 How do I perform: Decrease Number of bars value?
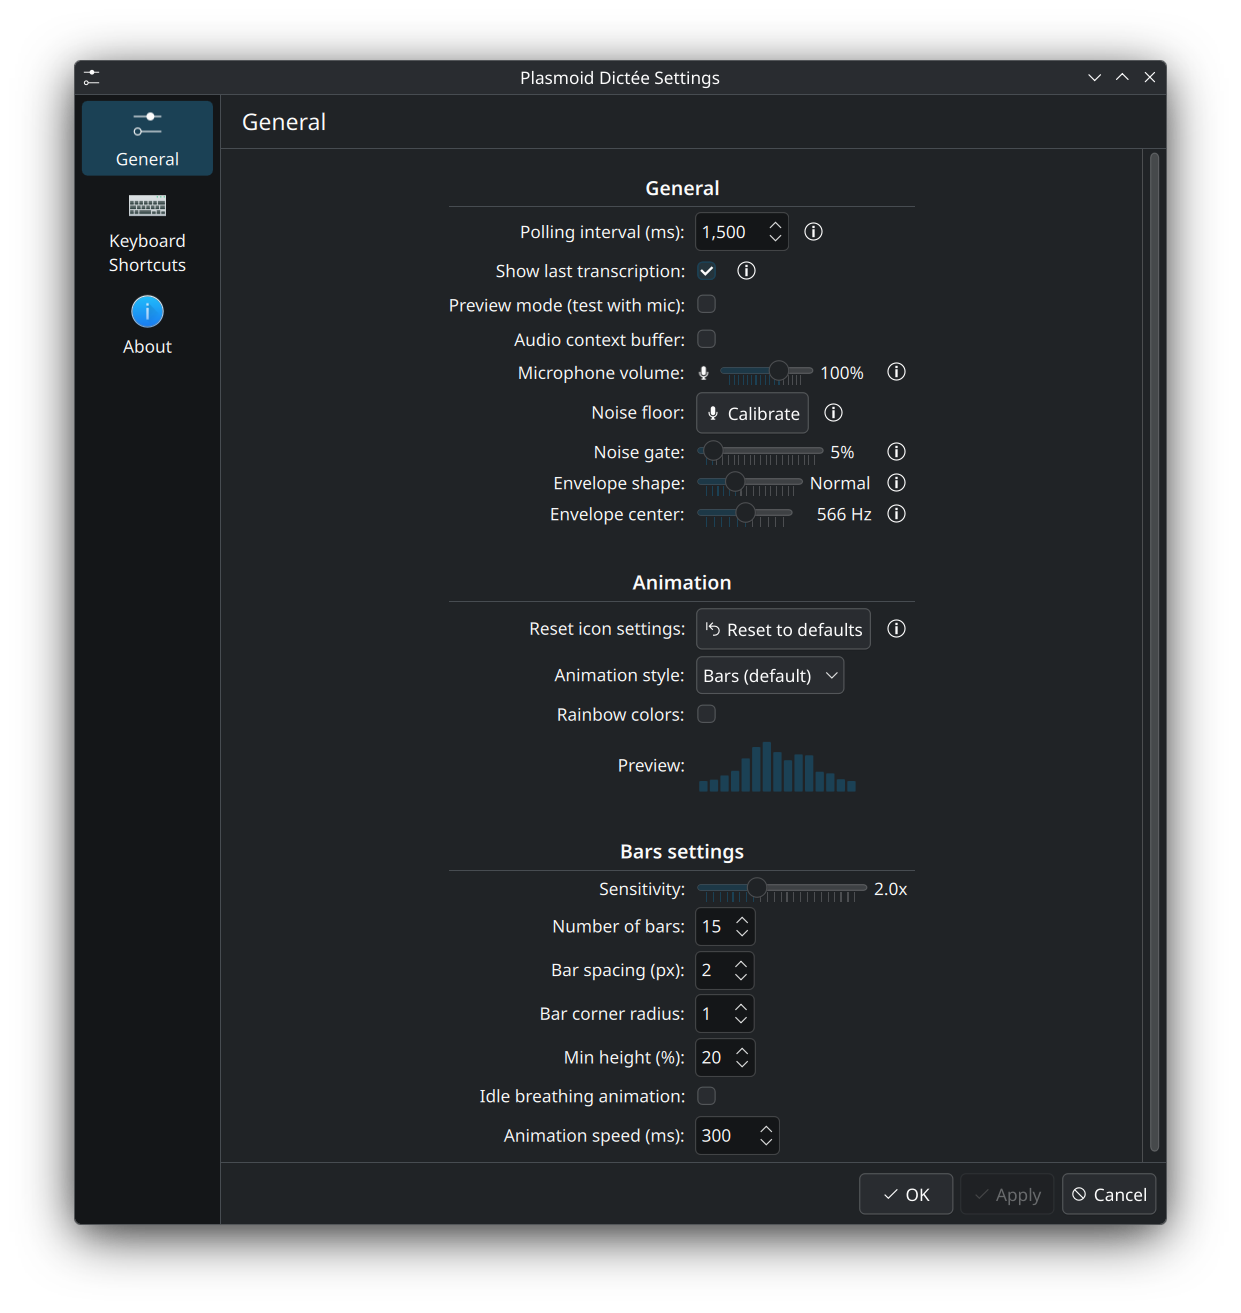[x=742, y=934]
